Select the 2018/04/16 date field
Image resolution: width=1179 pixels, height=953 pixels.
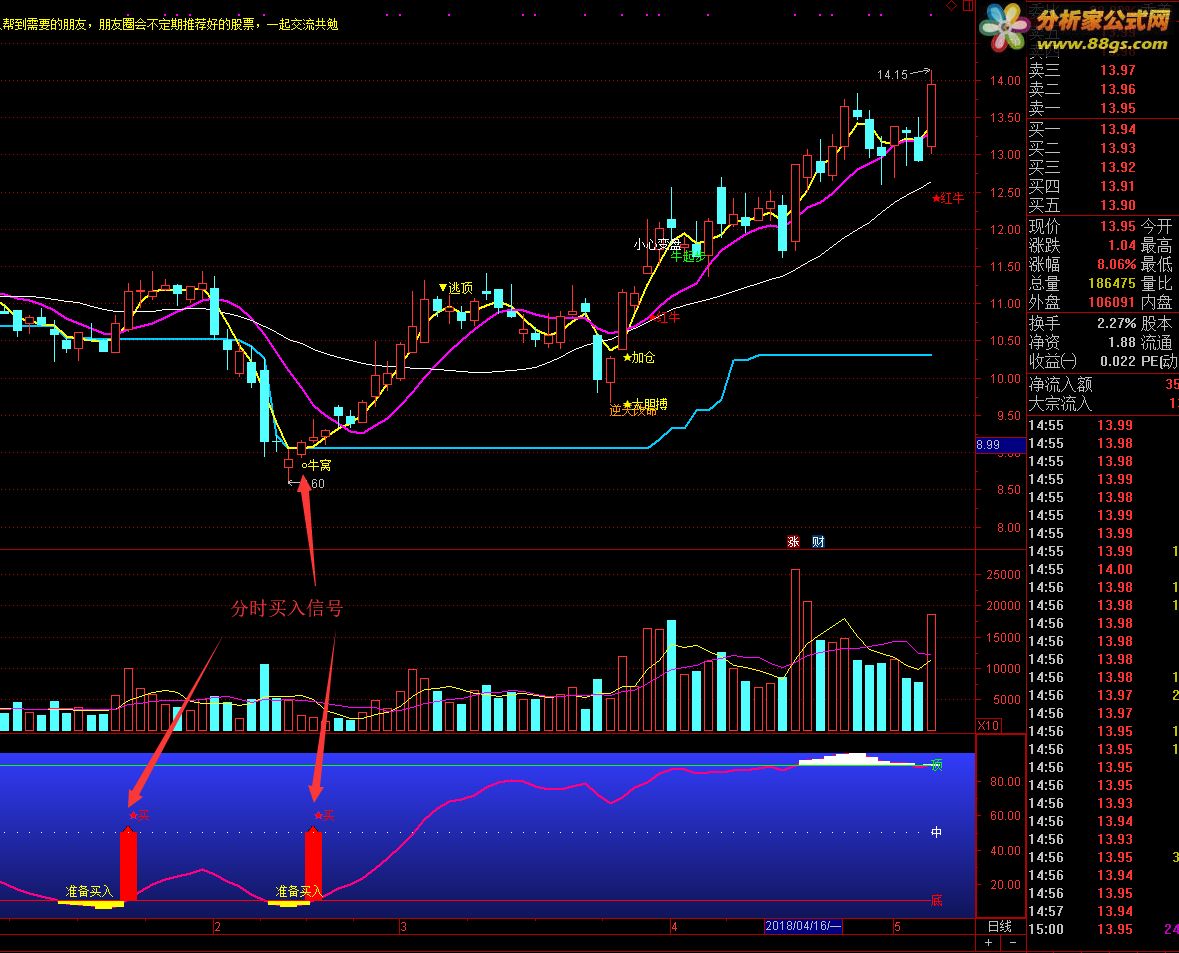point(803,926)
